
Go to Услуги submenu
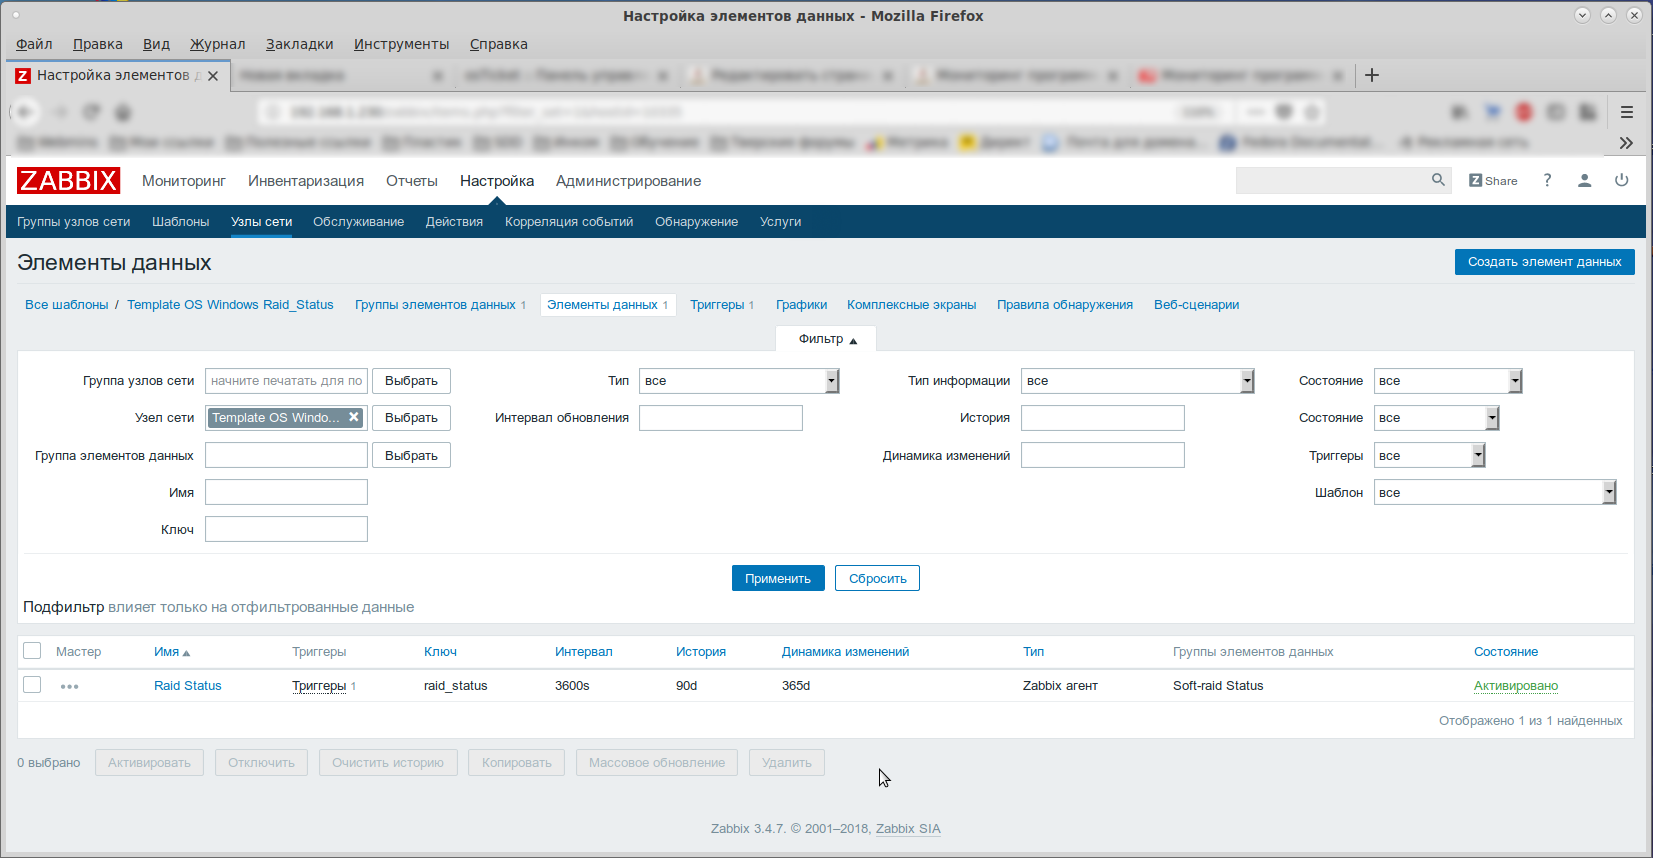780,222
